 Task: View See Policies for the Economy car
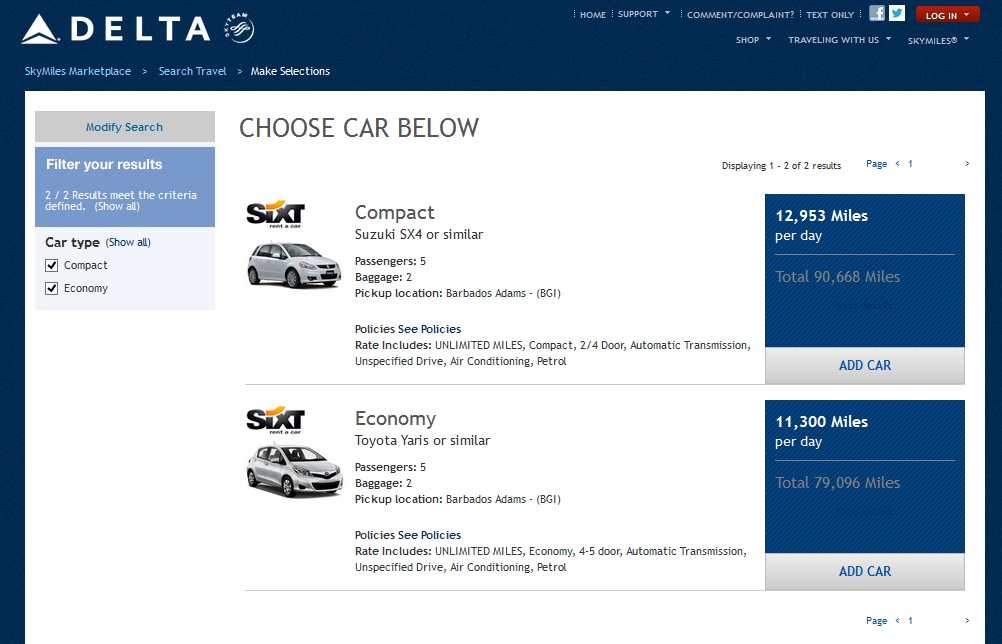tap(429, 535)
